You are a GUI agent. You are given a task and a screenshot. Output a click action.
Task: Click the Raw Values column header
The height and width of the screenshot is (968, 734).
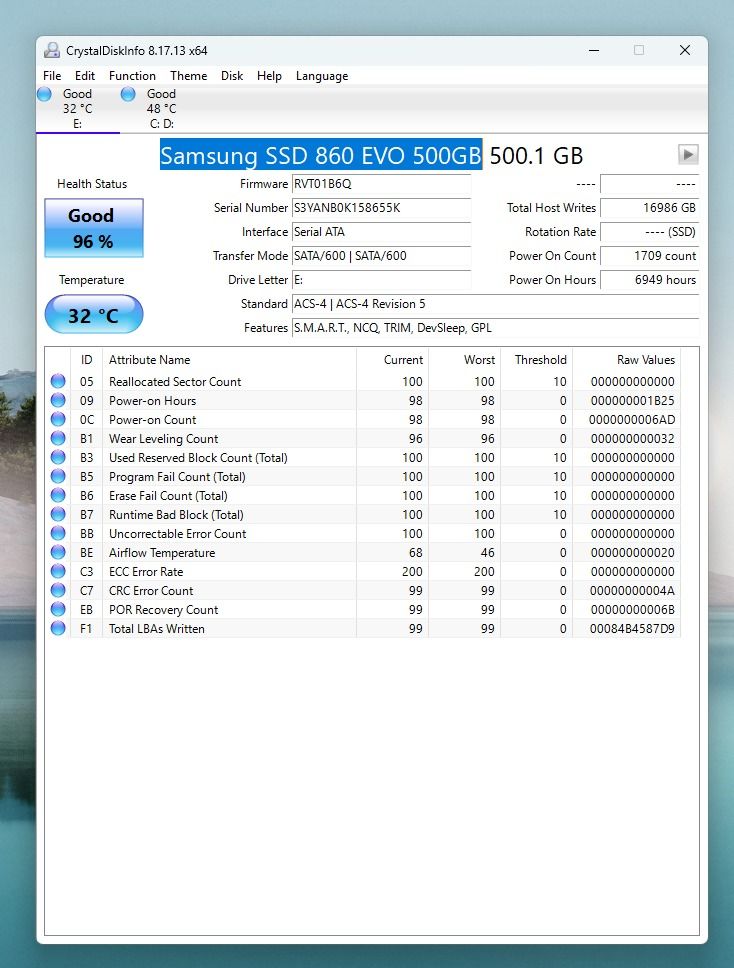(x=626, y=360)
